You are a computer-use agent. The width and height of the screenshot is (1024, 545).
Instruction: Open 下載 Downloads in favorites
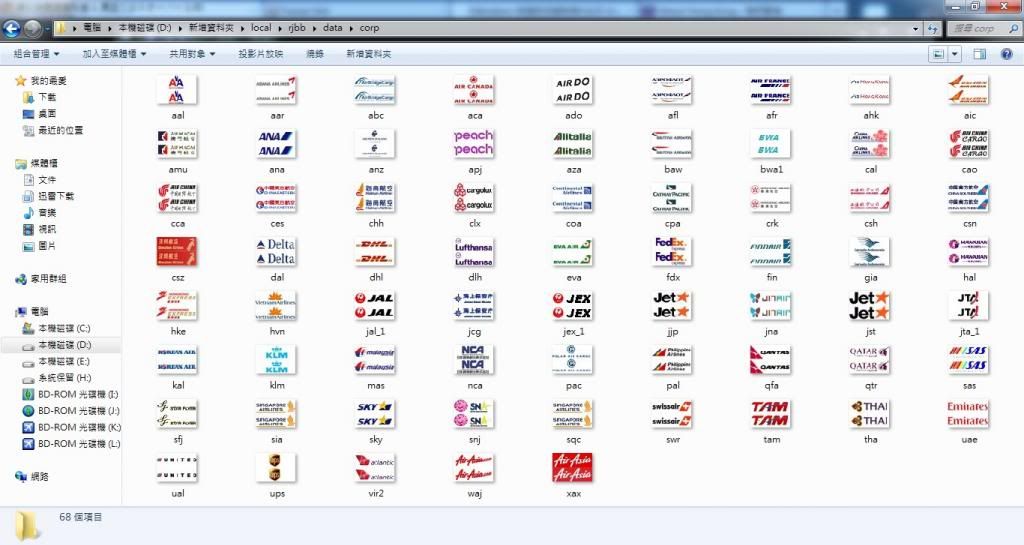click(40, 97)
